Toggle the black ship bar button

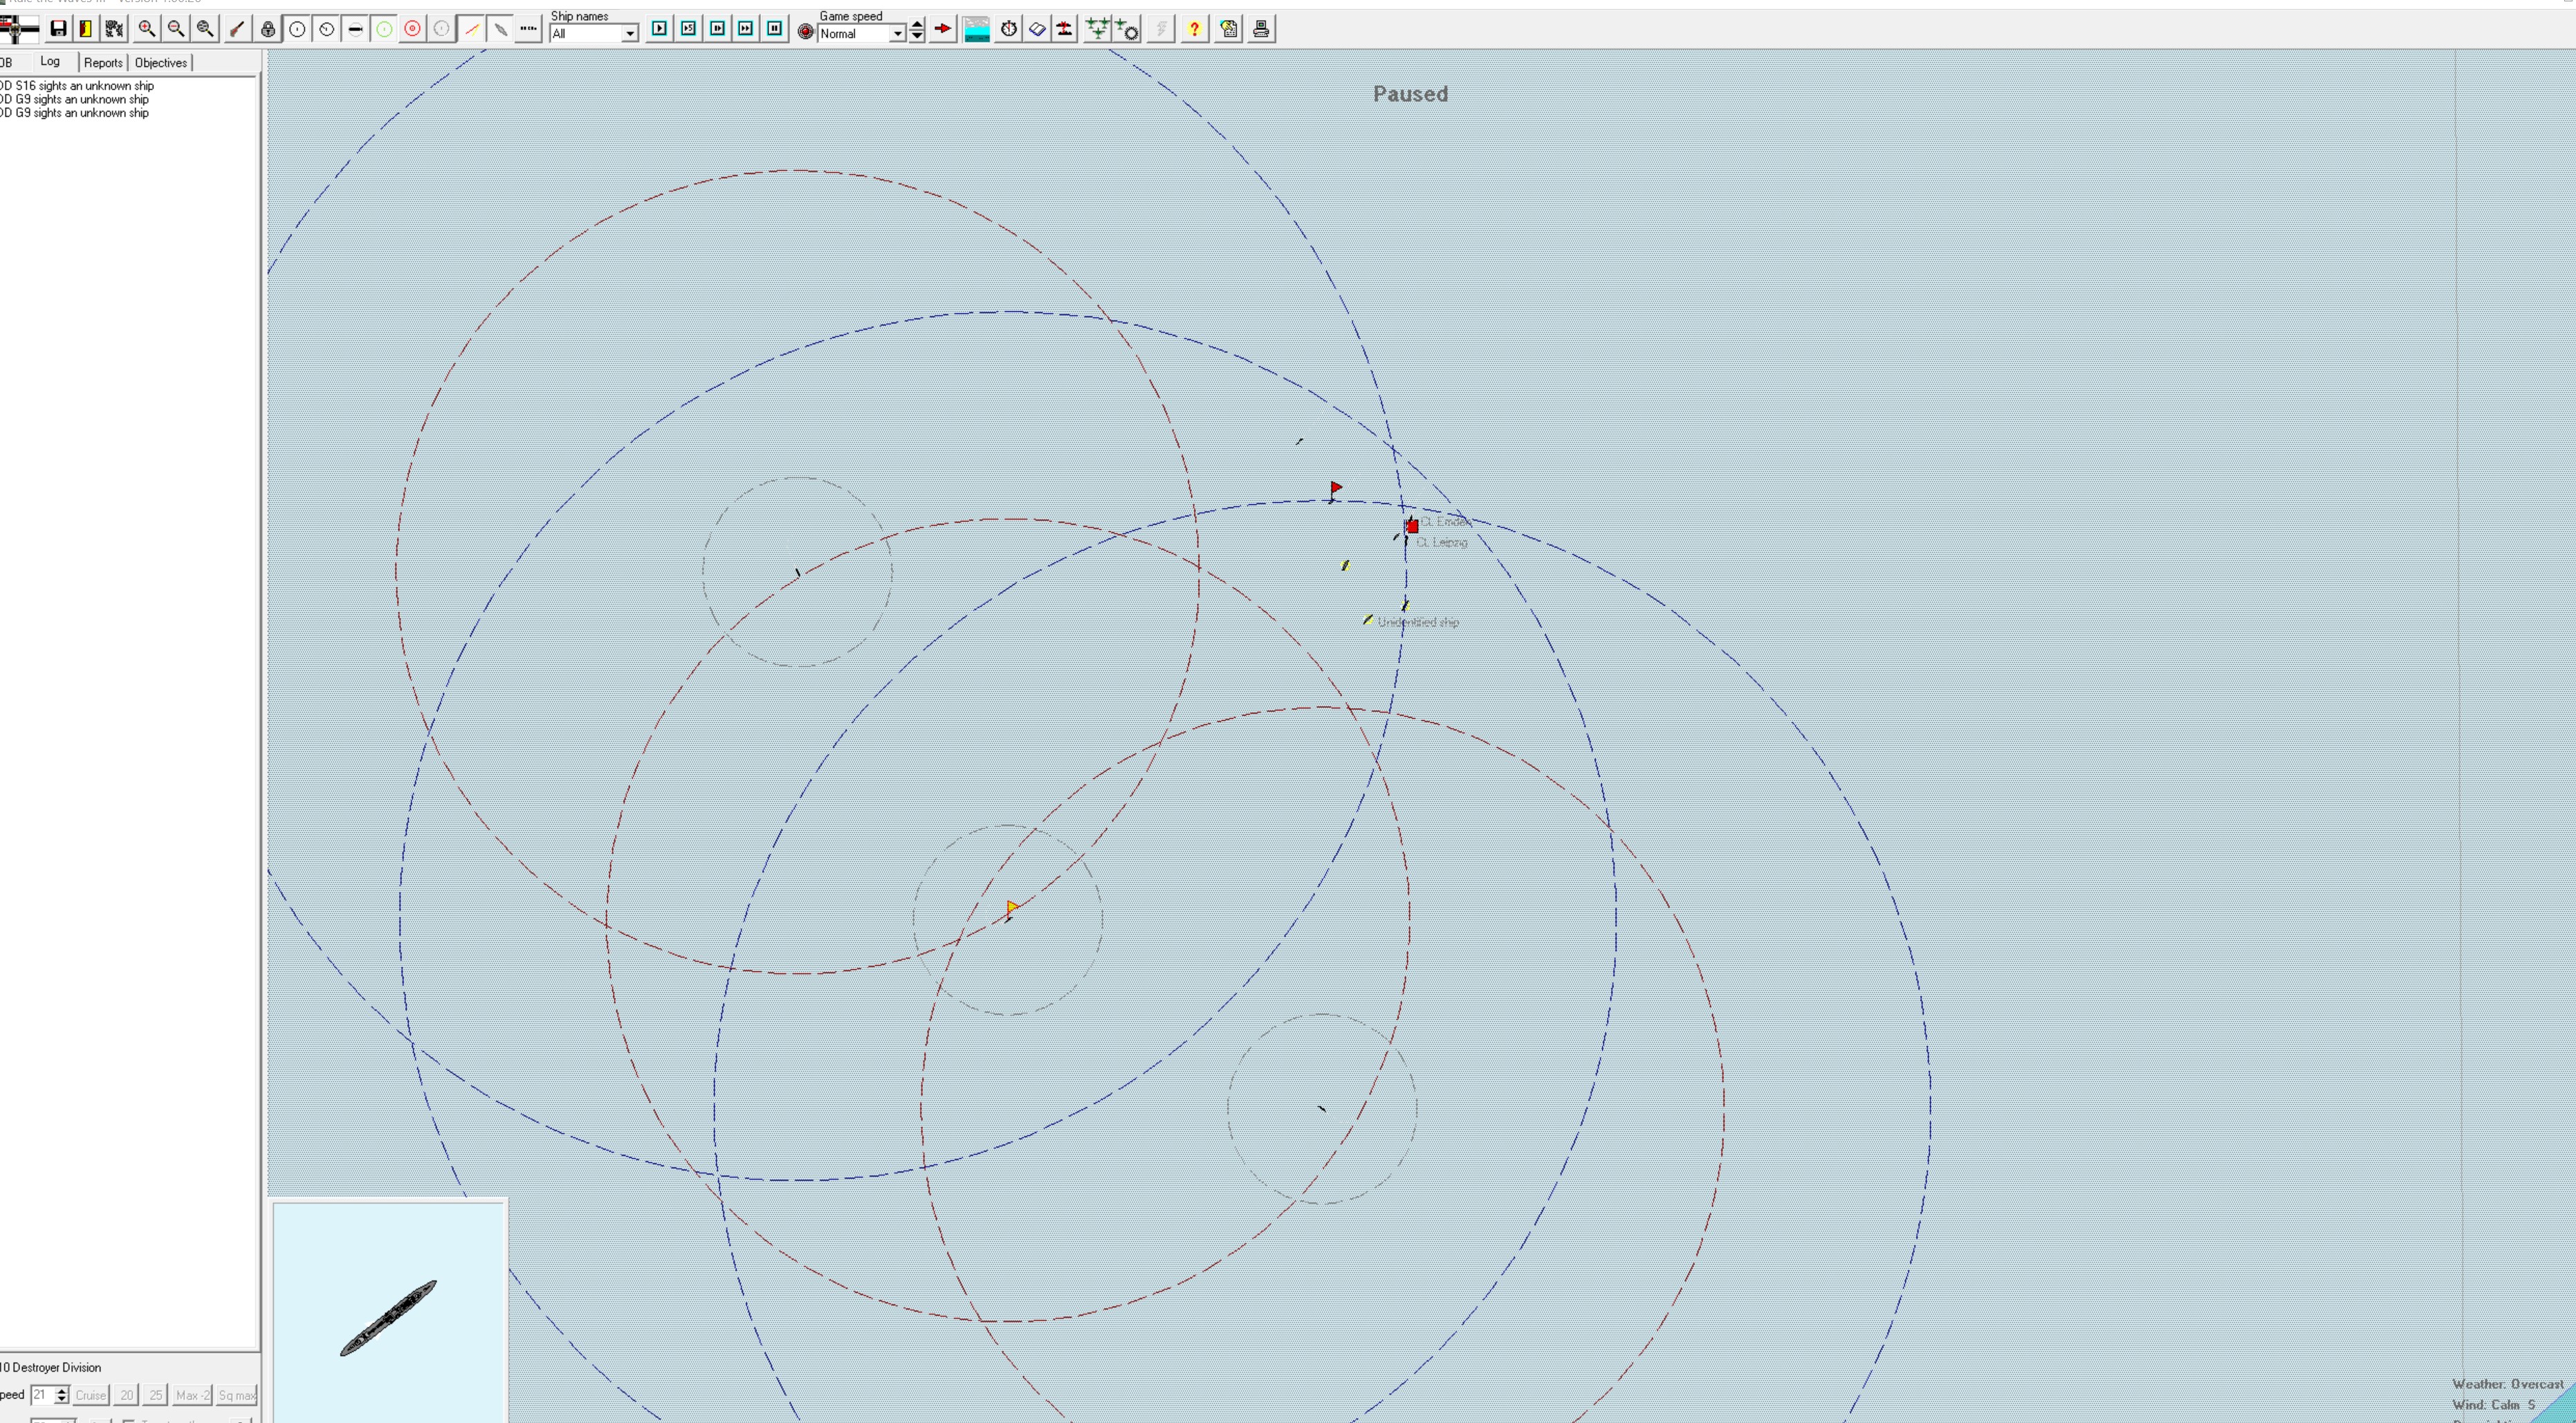355,29
